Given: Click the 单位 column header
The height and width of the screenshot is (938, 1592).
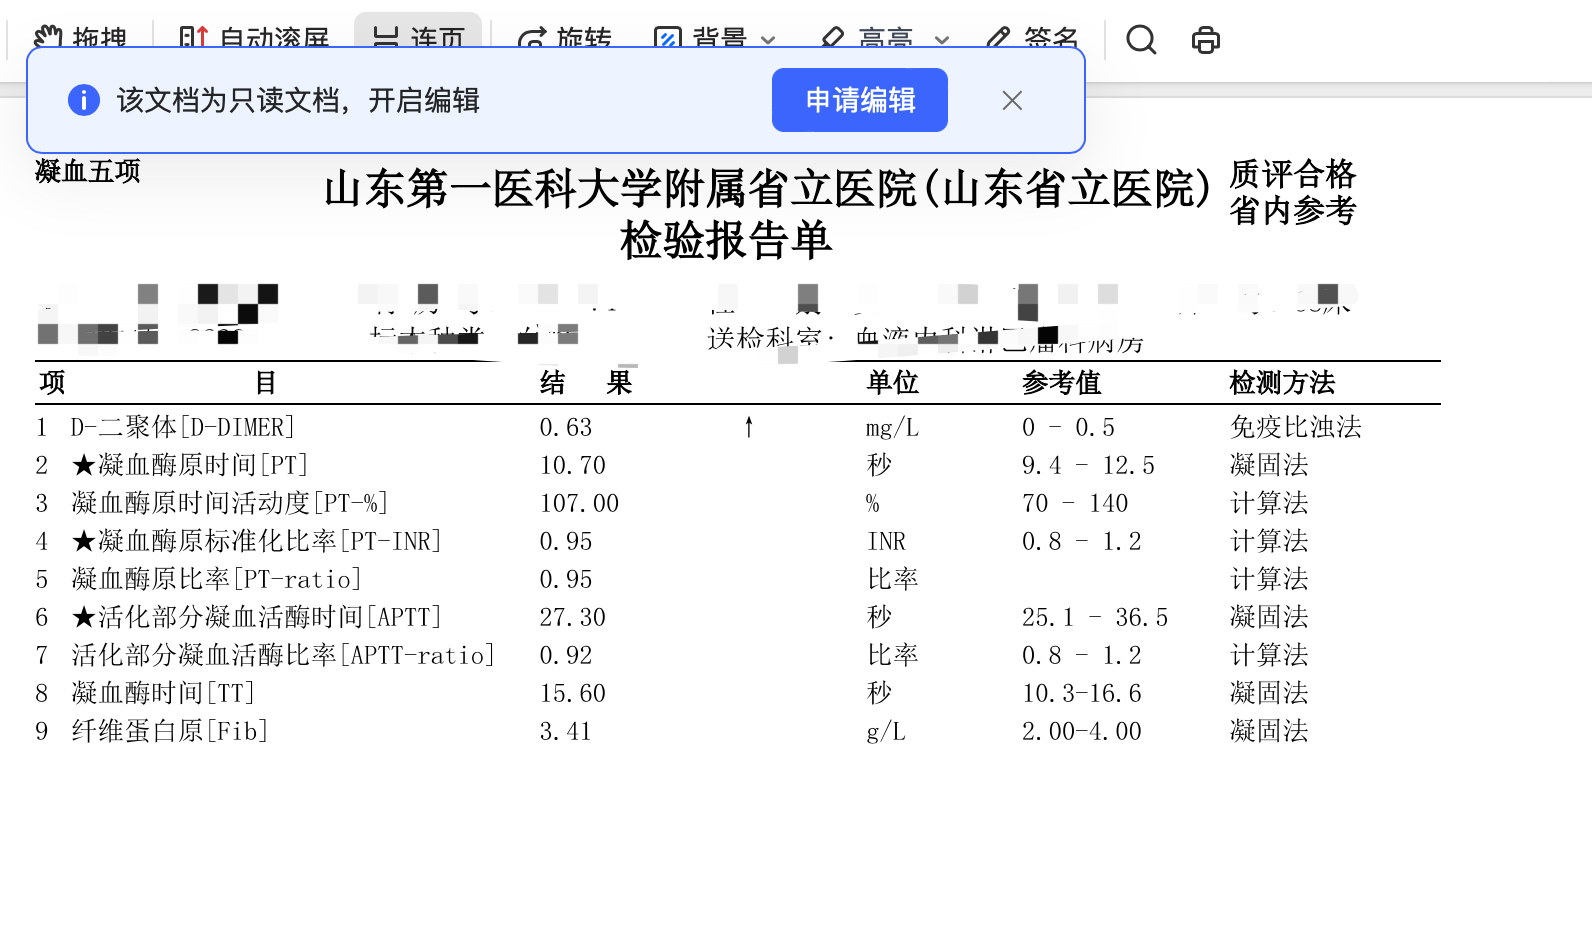Looking at the screenshot, I should pyautogui.click(x=892, y=382).
